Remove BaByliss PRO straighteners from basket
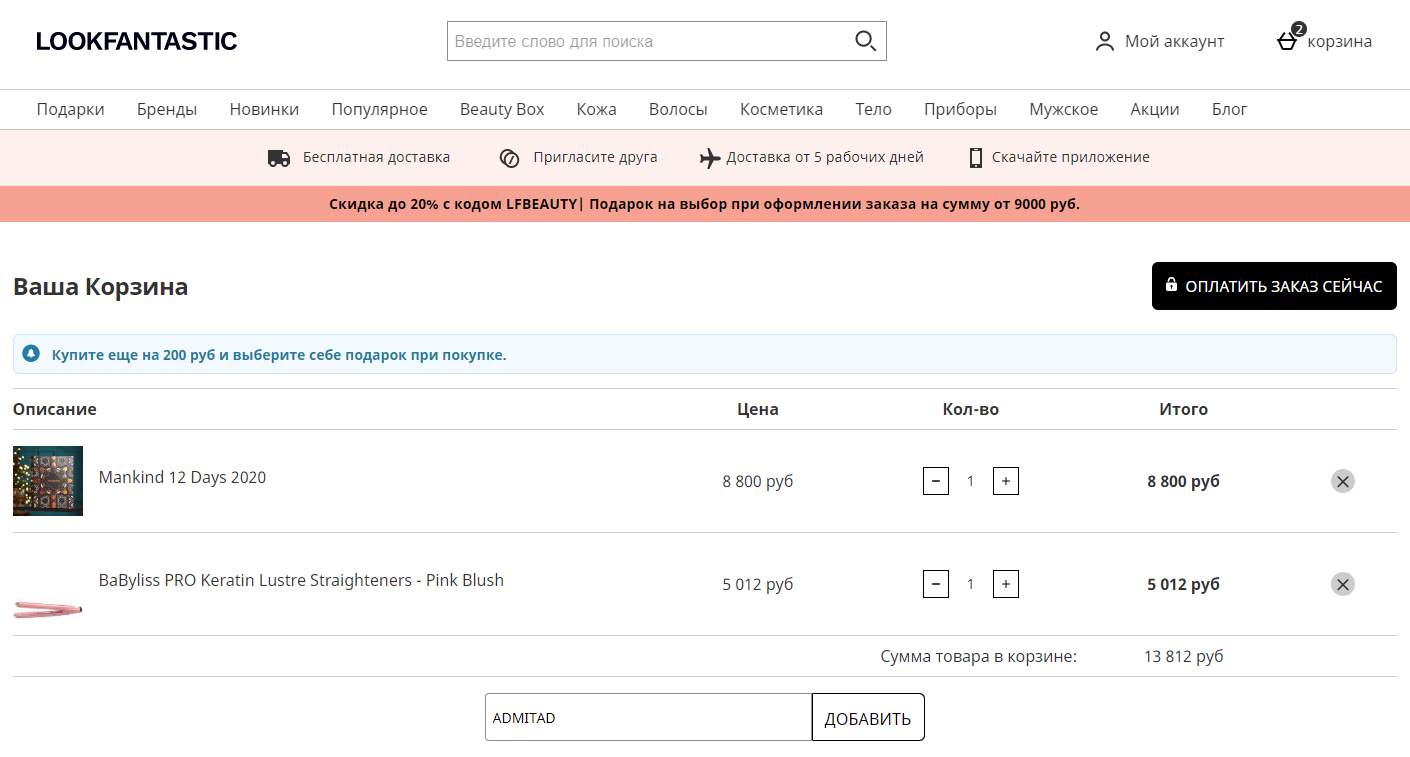Screen dimensions: 1410x757 tap(1343, 584)
